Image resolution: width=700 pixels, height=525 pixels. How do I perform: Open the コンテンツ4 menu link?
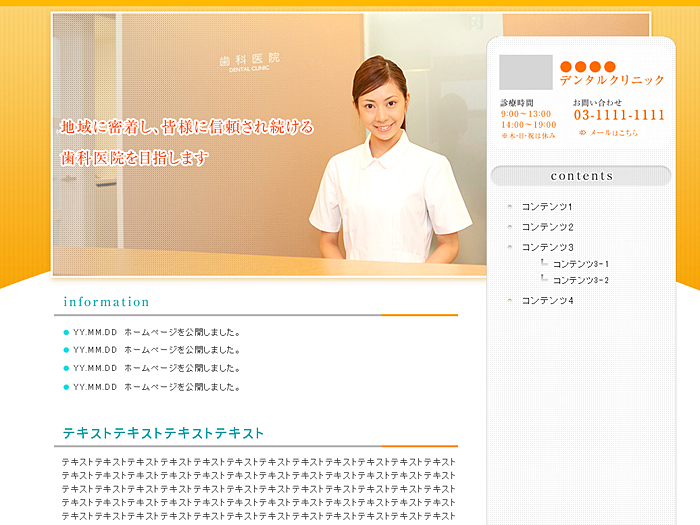coord(547,300)
